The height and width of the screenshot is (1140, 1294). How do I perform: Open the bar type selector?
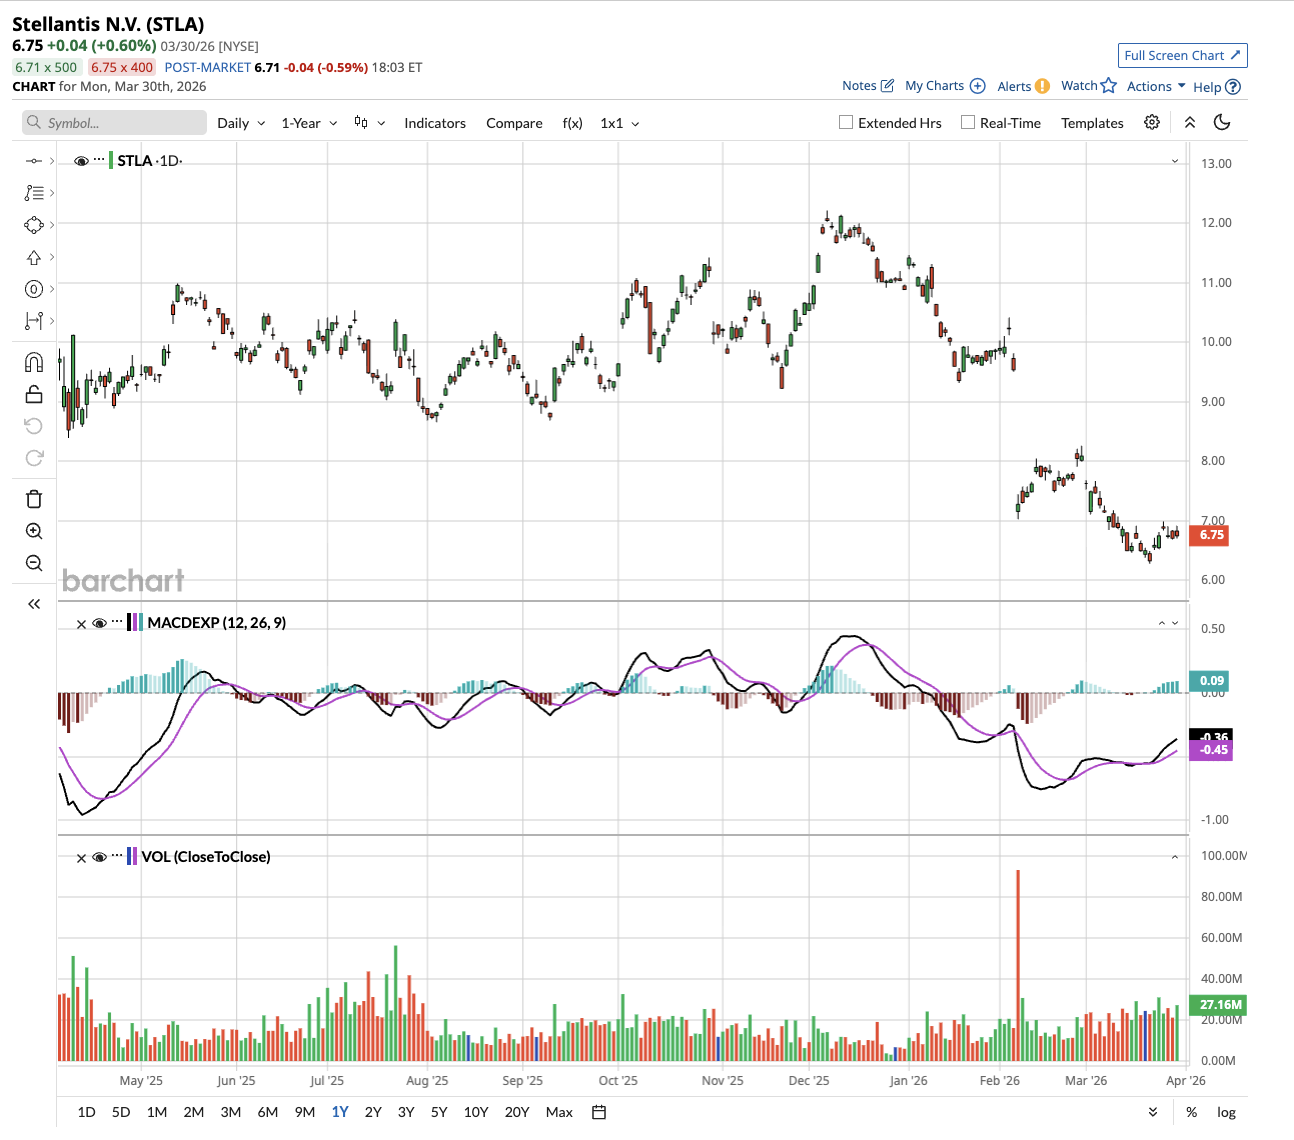(x=369, y=123)
